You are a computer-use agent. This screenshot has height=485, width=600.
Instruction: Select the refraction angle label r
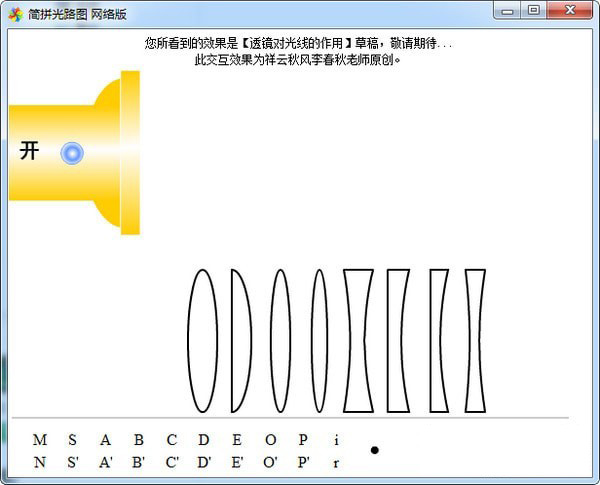[336, 463]
